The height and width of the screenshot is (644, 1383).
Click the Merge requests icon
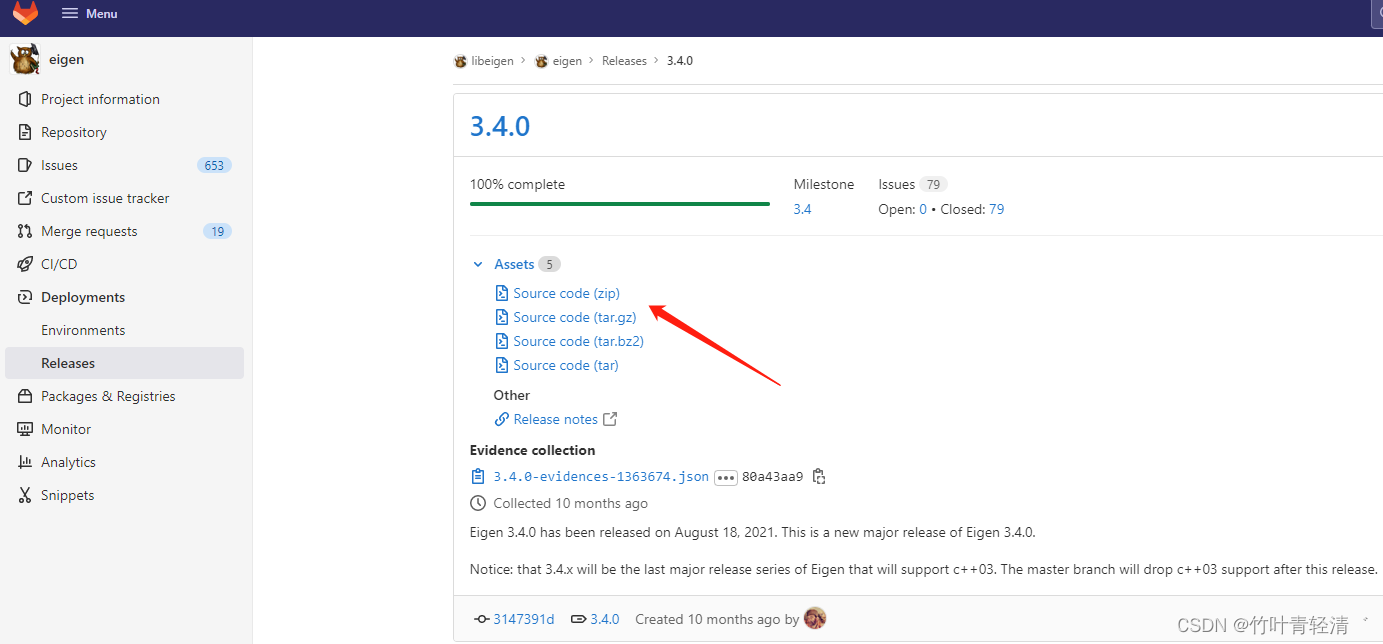click(25, 231)
